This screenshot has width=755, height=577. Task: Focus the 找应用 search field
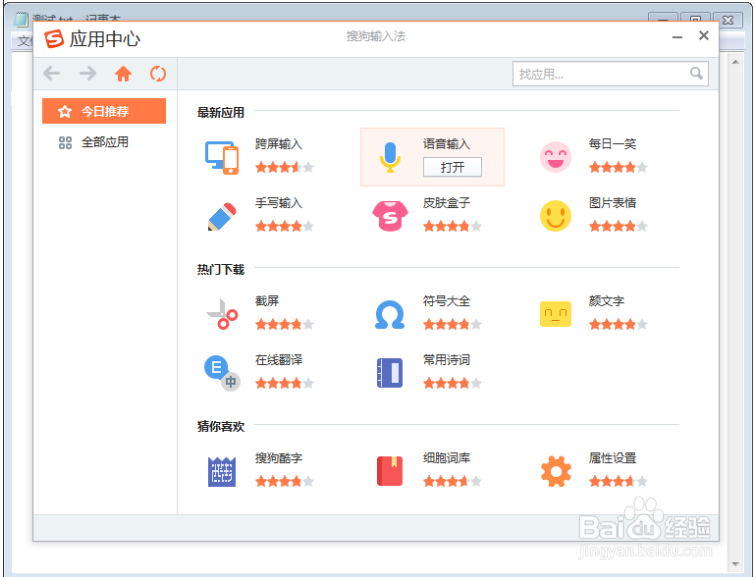click(610, 74)
